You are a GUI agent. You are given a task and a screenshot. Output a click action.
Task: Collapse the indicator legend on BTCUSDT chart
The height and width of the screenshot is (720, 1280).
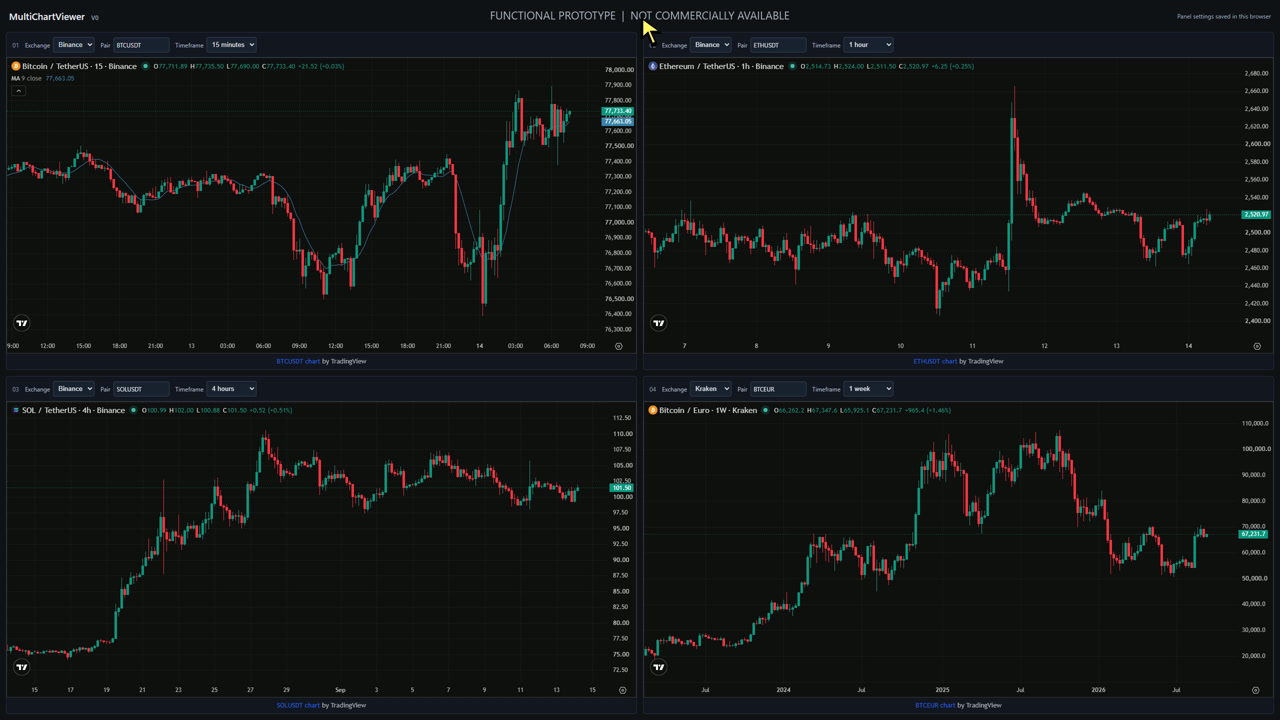18,90
